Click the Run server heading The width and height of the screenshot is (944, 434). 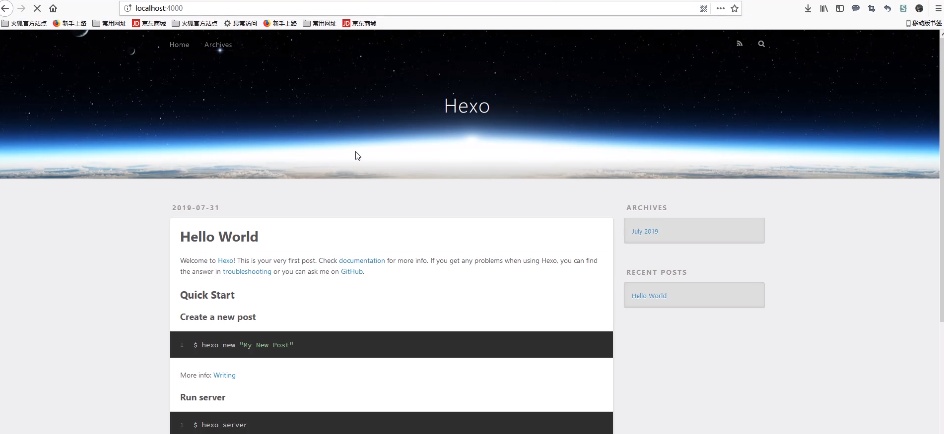click(203, 397)
